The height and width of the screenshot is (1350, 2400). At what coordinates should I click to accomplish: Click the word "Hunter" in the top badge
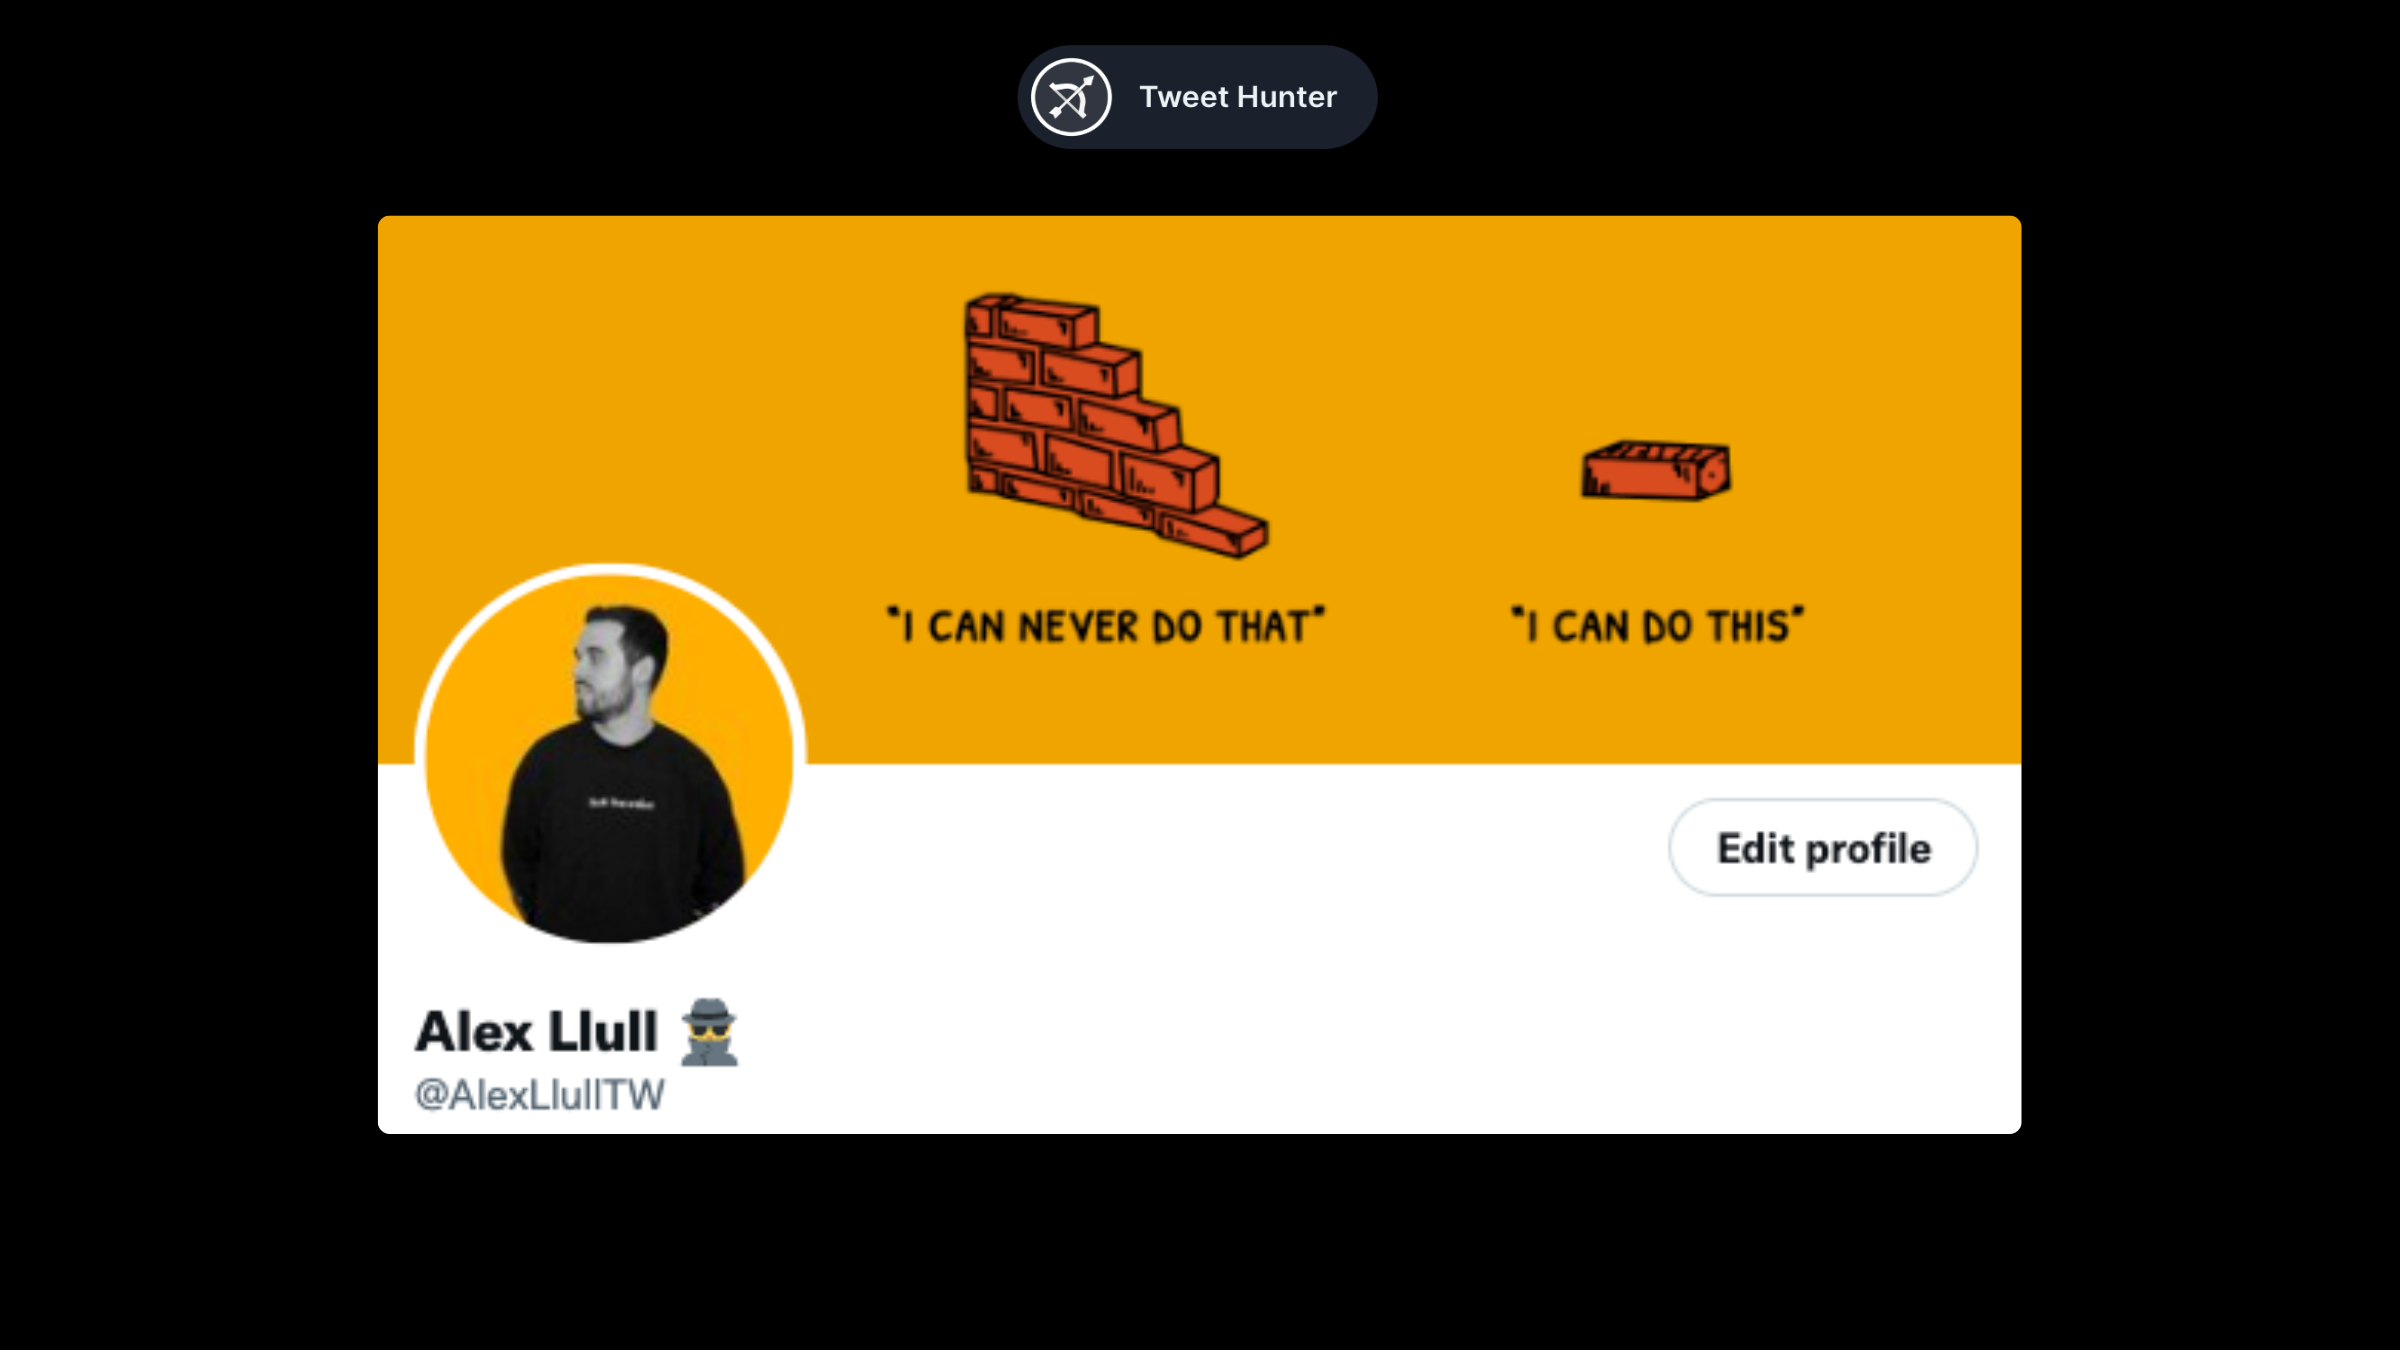[1287, 97]
